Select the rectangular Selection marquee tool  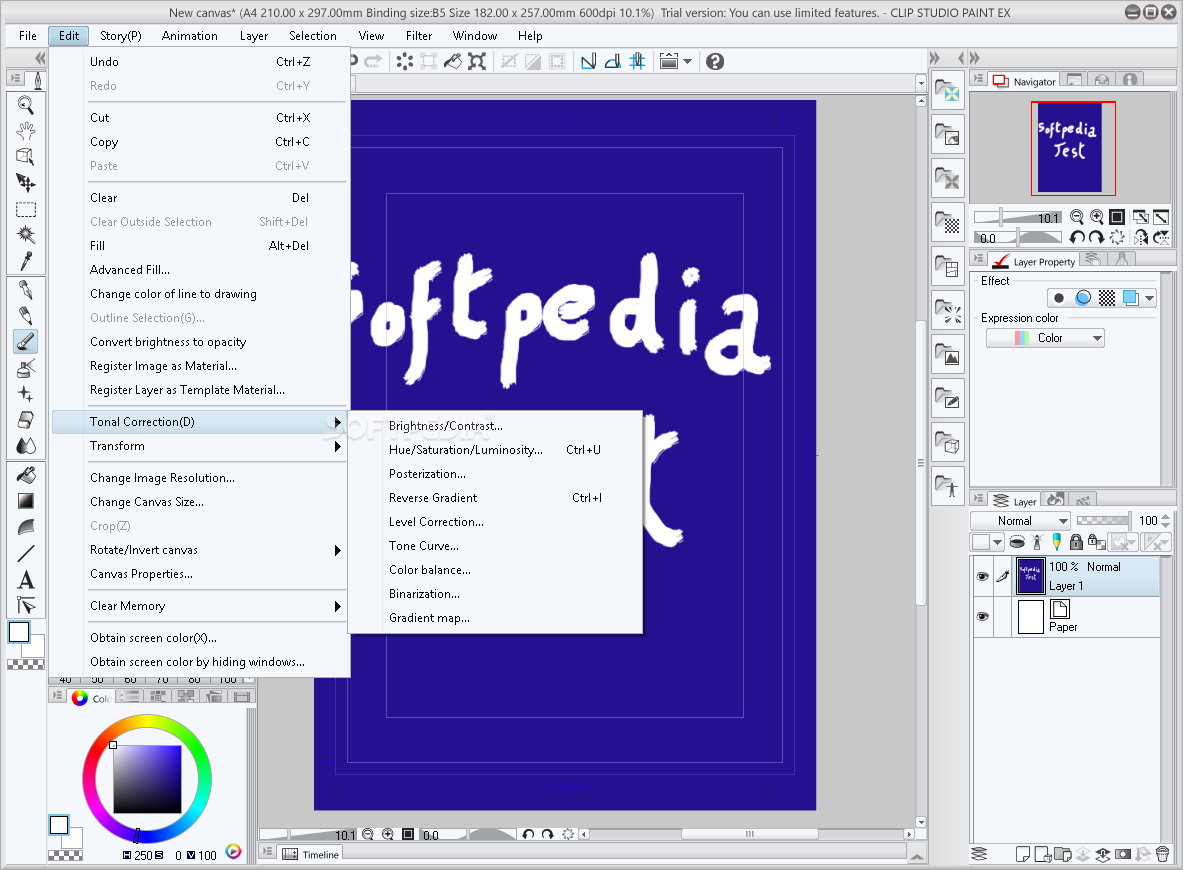(26, 209)
